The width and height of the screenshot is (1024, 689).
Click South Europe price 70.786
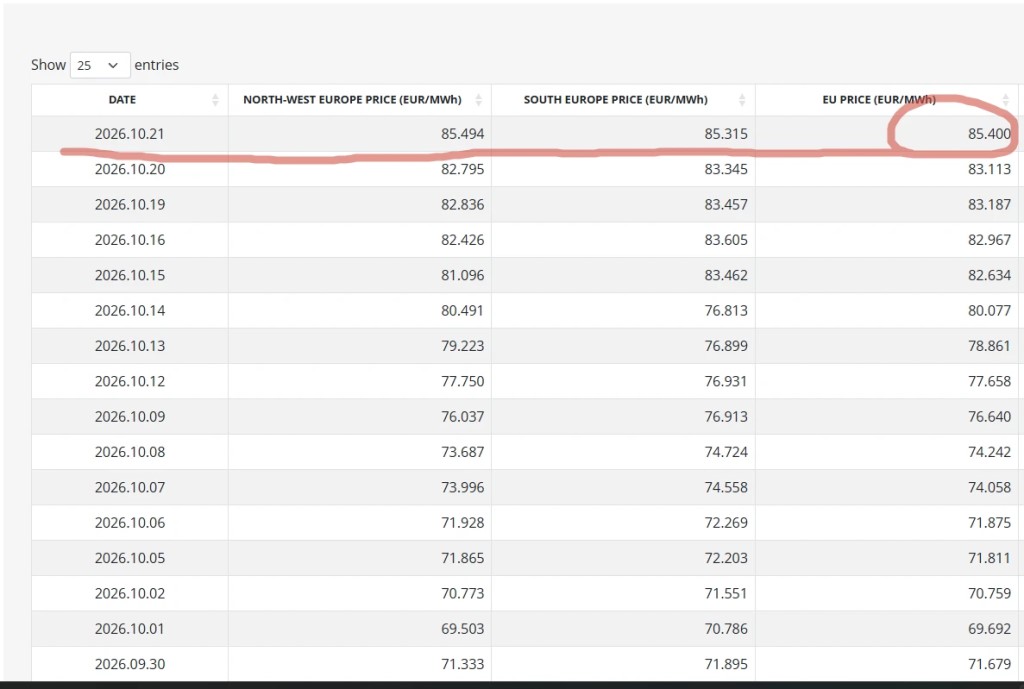coord(726,628)
